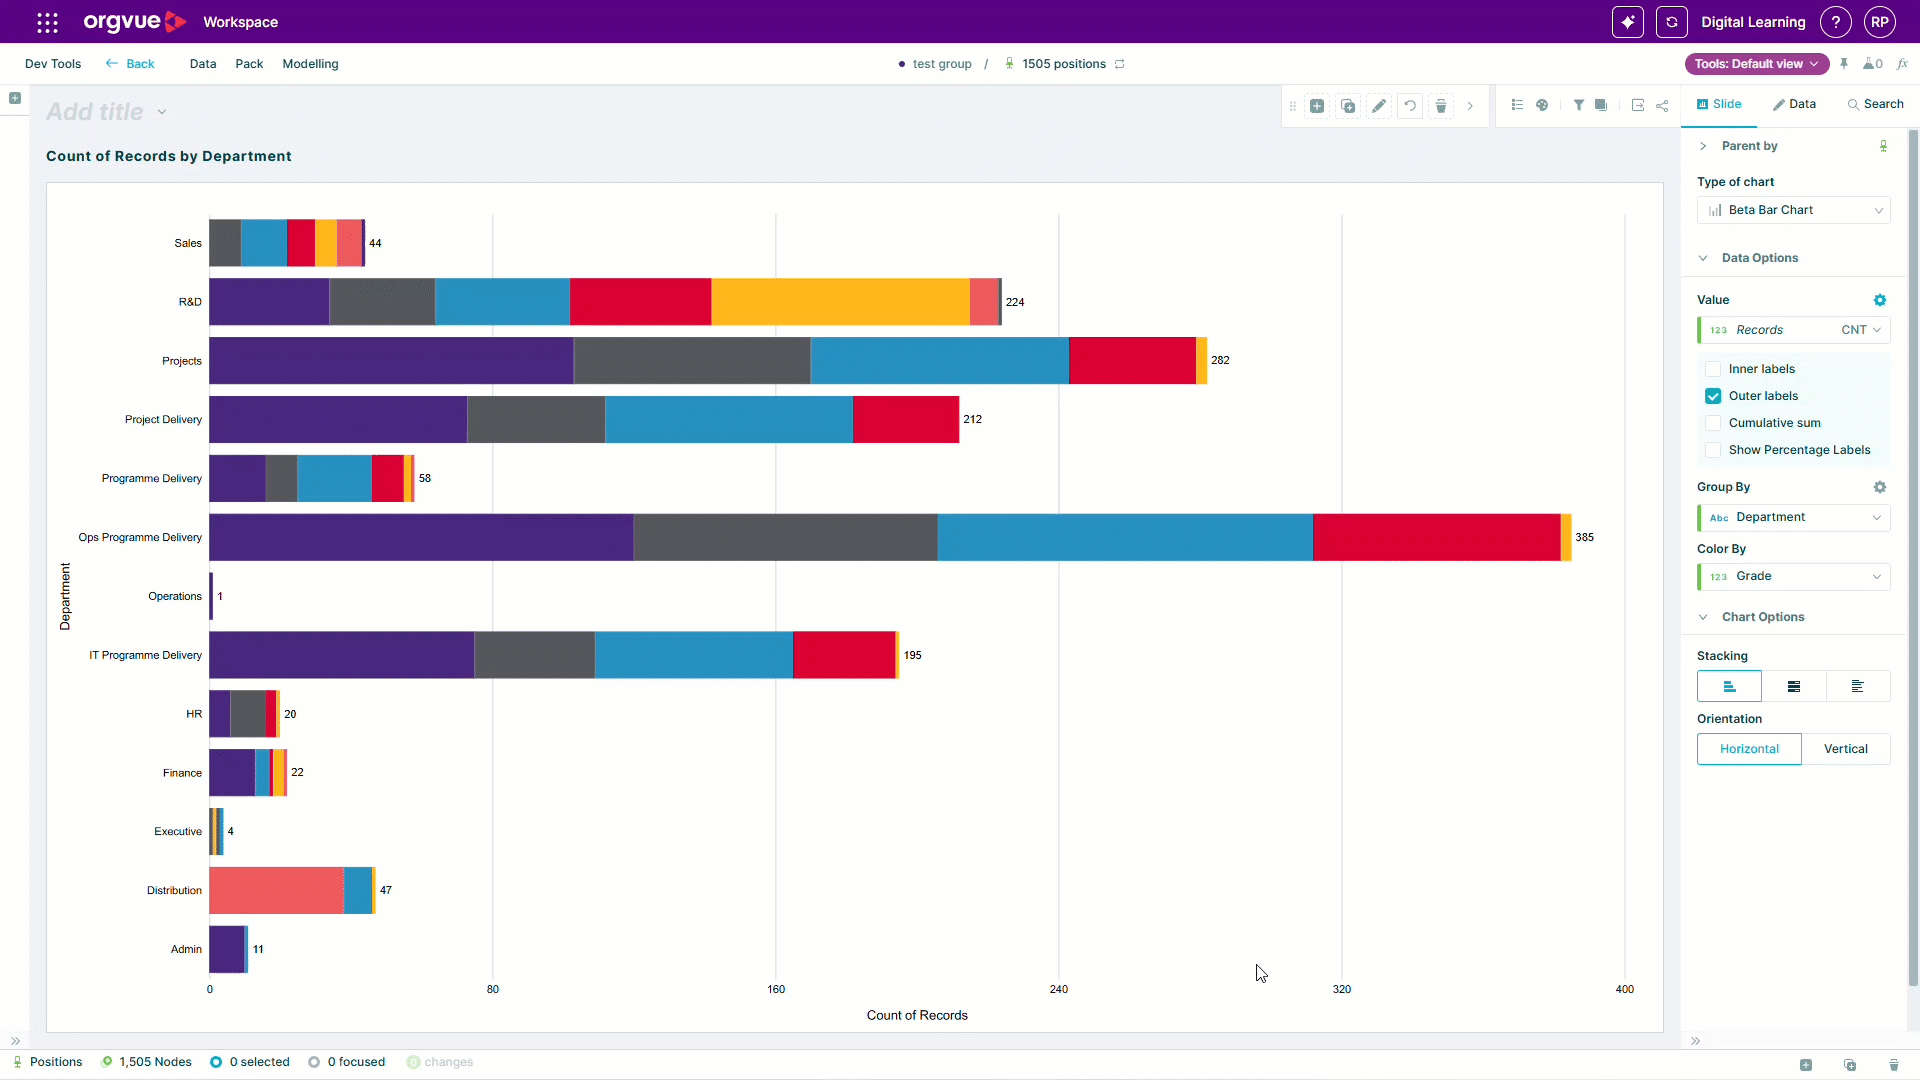The image size is (1920, 1080).
Task: Open the Add title chevron dropdown
Action: coord(162,112)
